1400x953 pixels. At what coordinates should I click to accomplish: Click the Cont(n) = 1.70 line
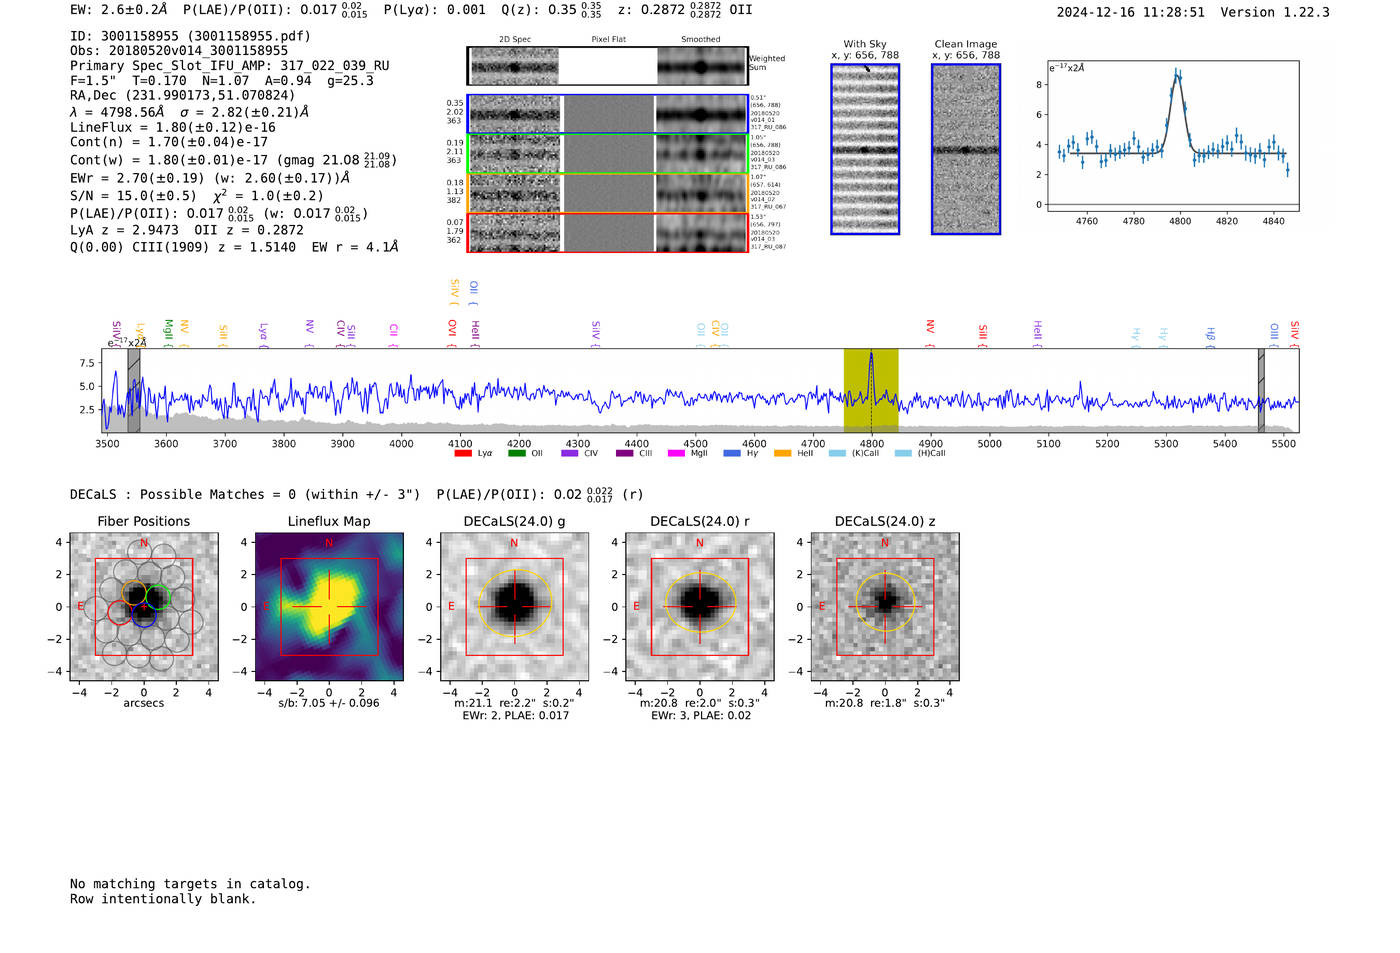(169, 143)
